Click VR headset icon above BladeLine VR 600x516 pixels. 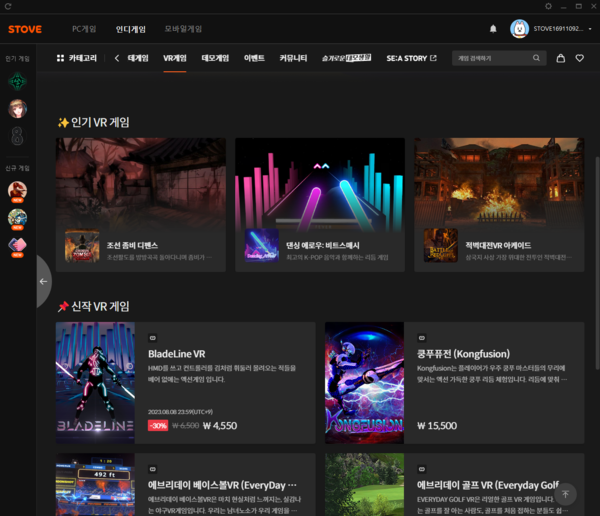[152, 338]
